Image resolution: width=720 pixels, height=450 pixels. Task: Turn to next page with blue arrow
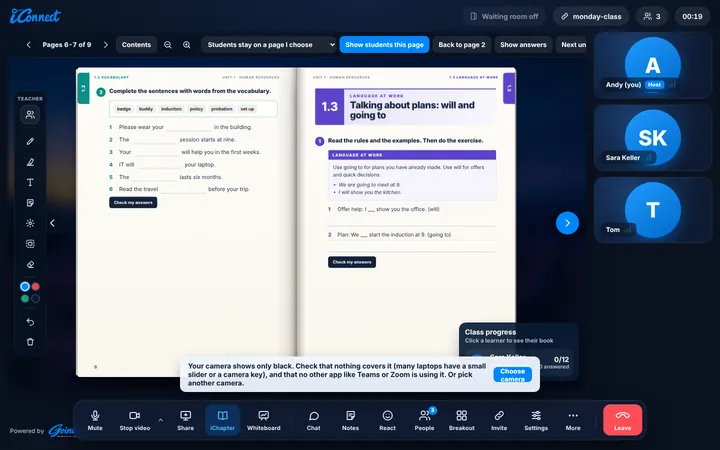pyautogui.click(x=567, y=223)
